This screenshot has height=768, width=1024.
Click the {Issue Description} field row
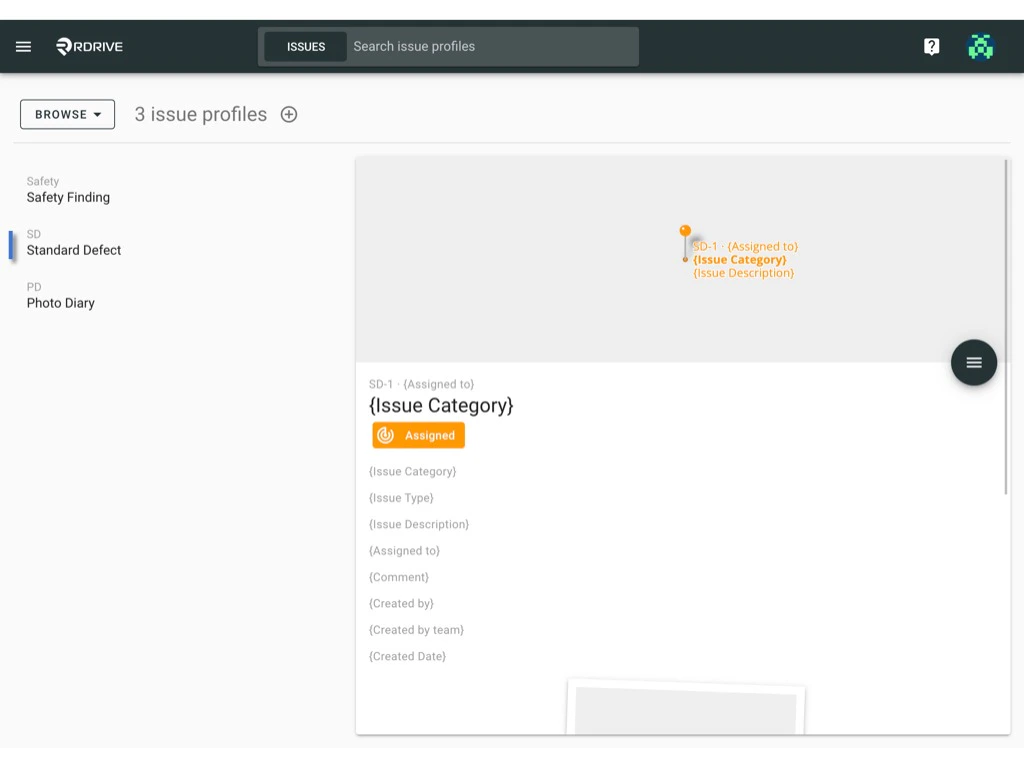coord(419,524)
